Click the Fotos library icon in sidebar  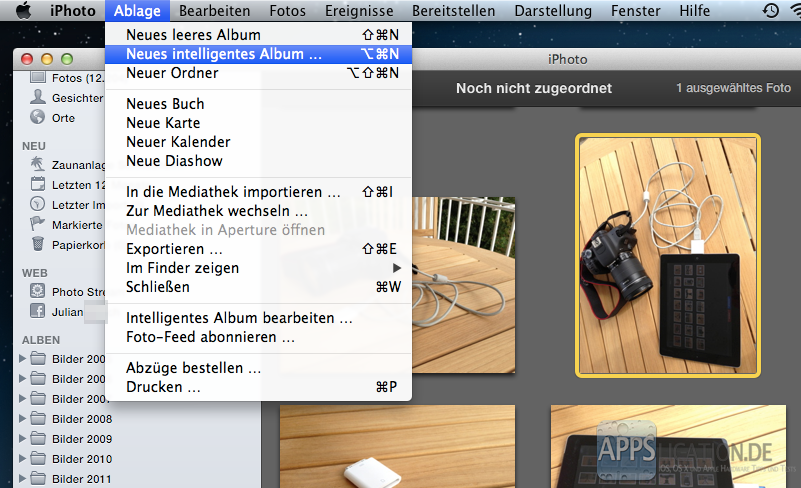coord(38,78)
